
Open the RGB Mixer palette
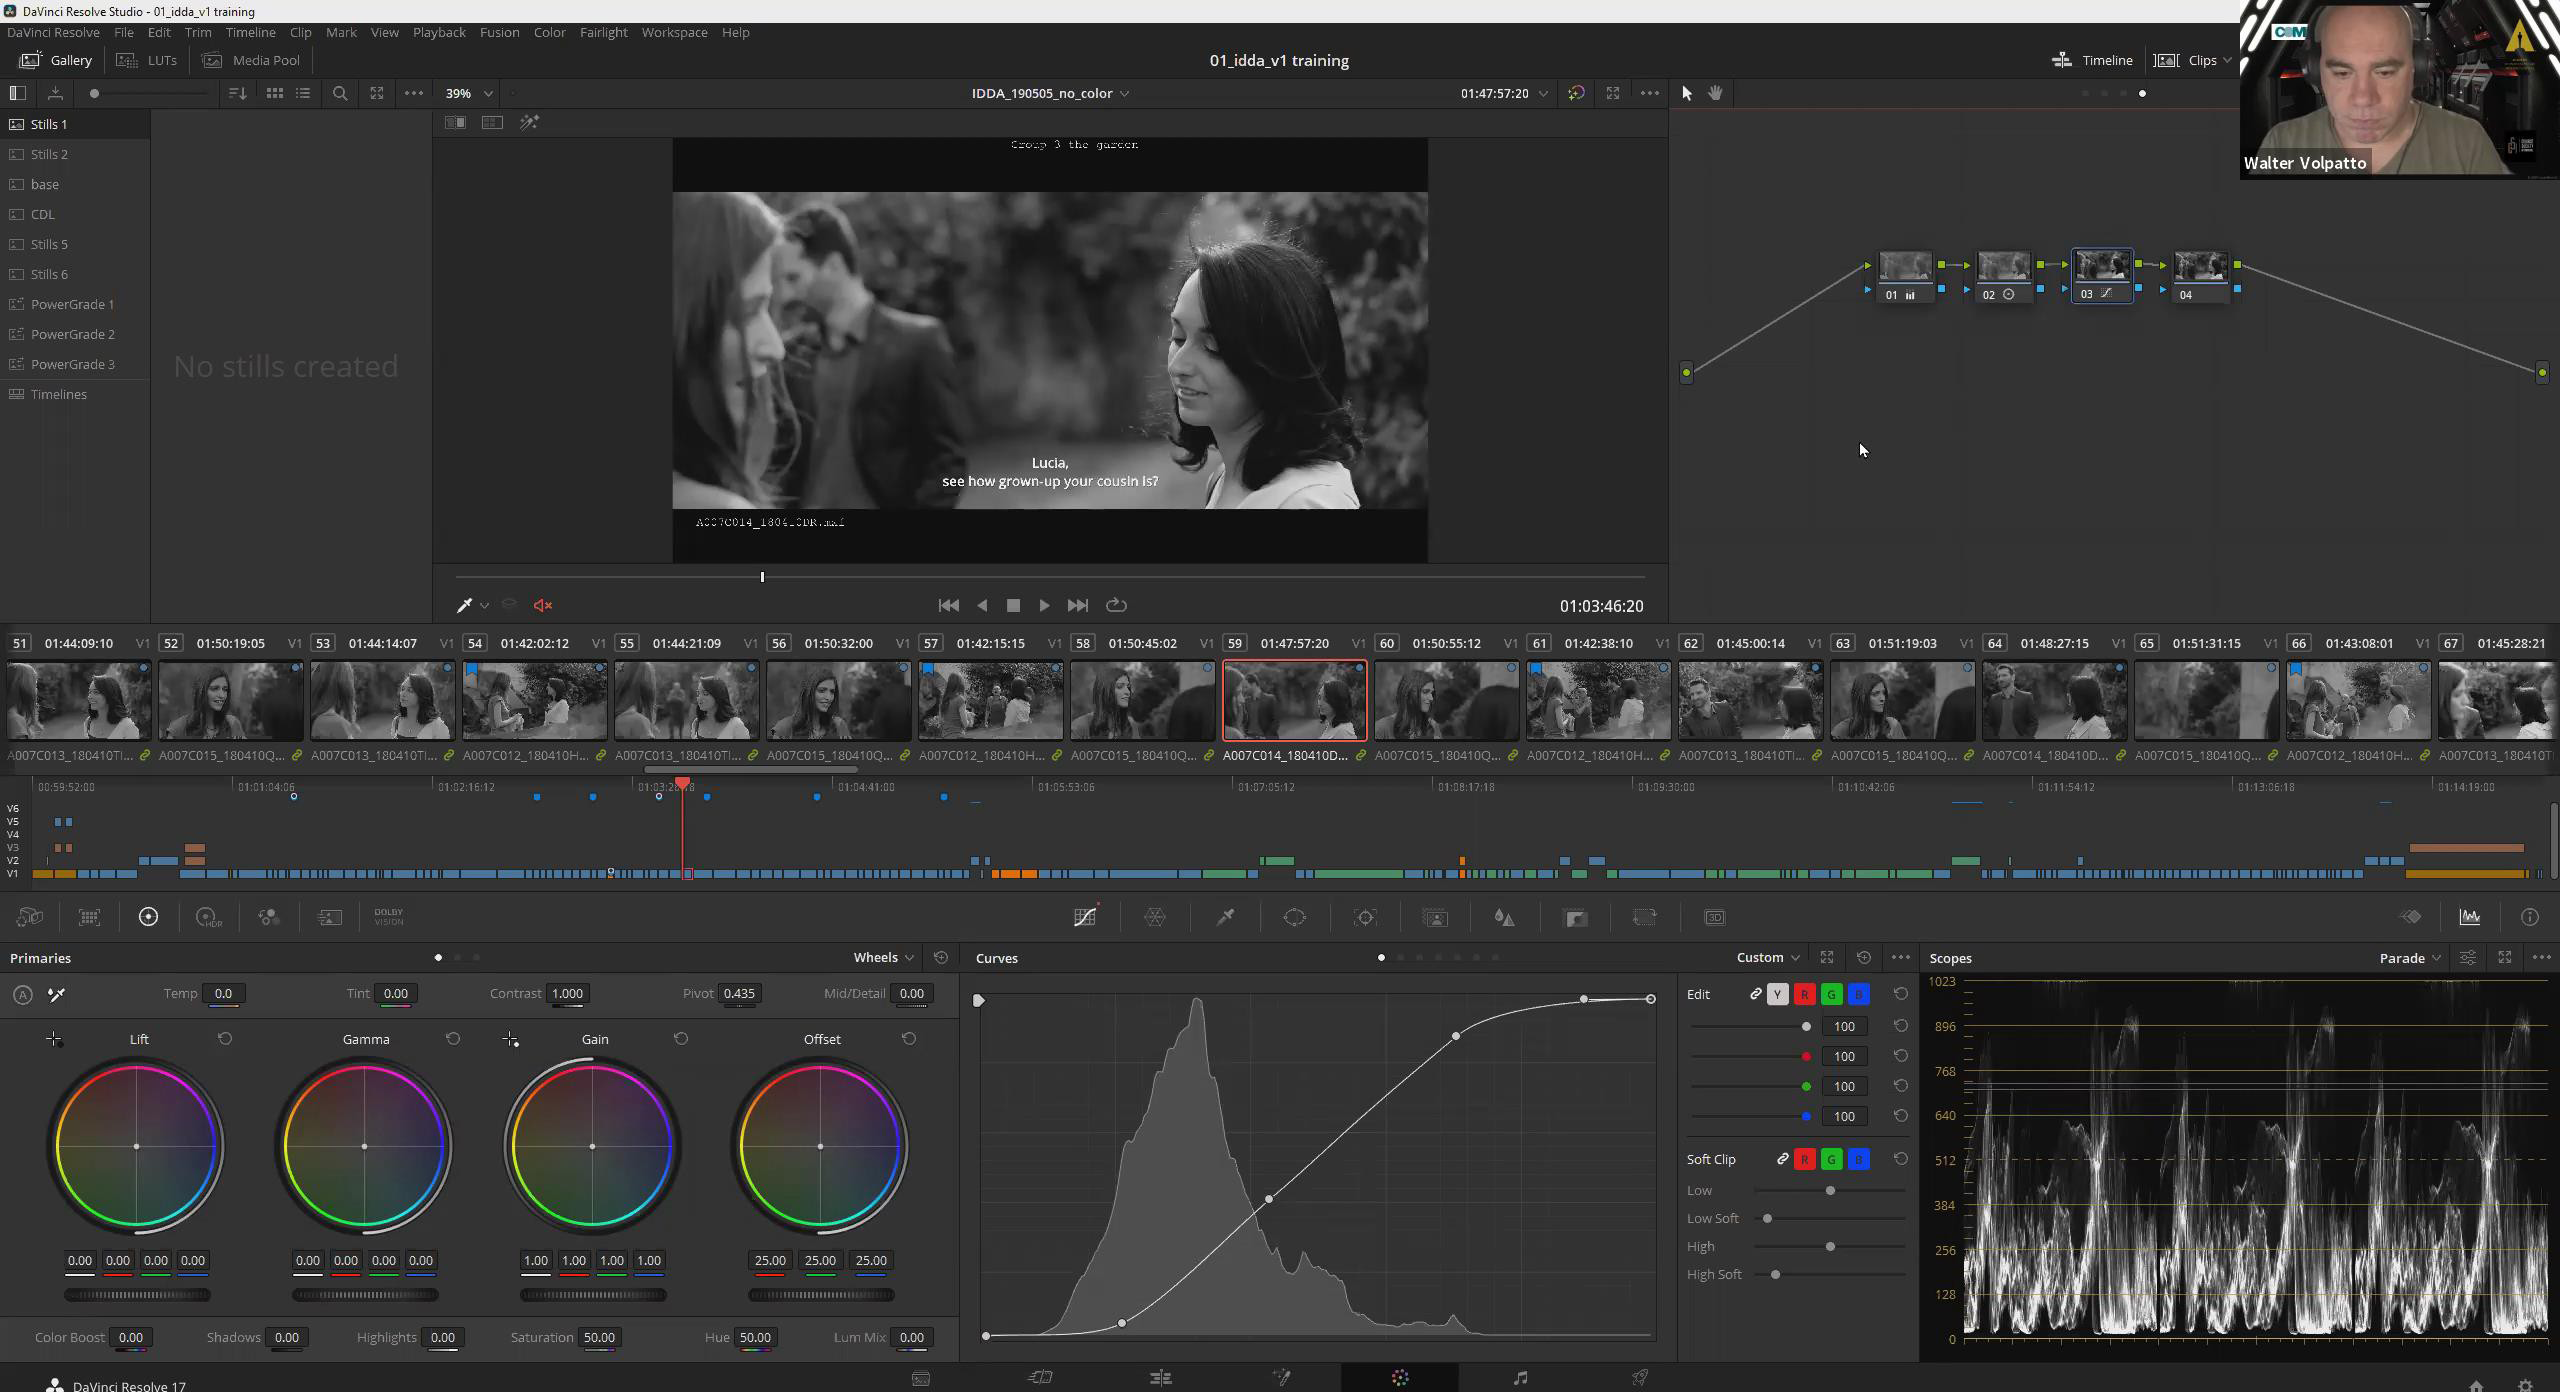269,917
